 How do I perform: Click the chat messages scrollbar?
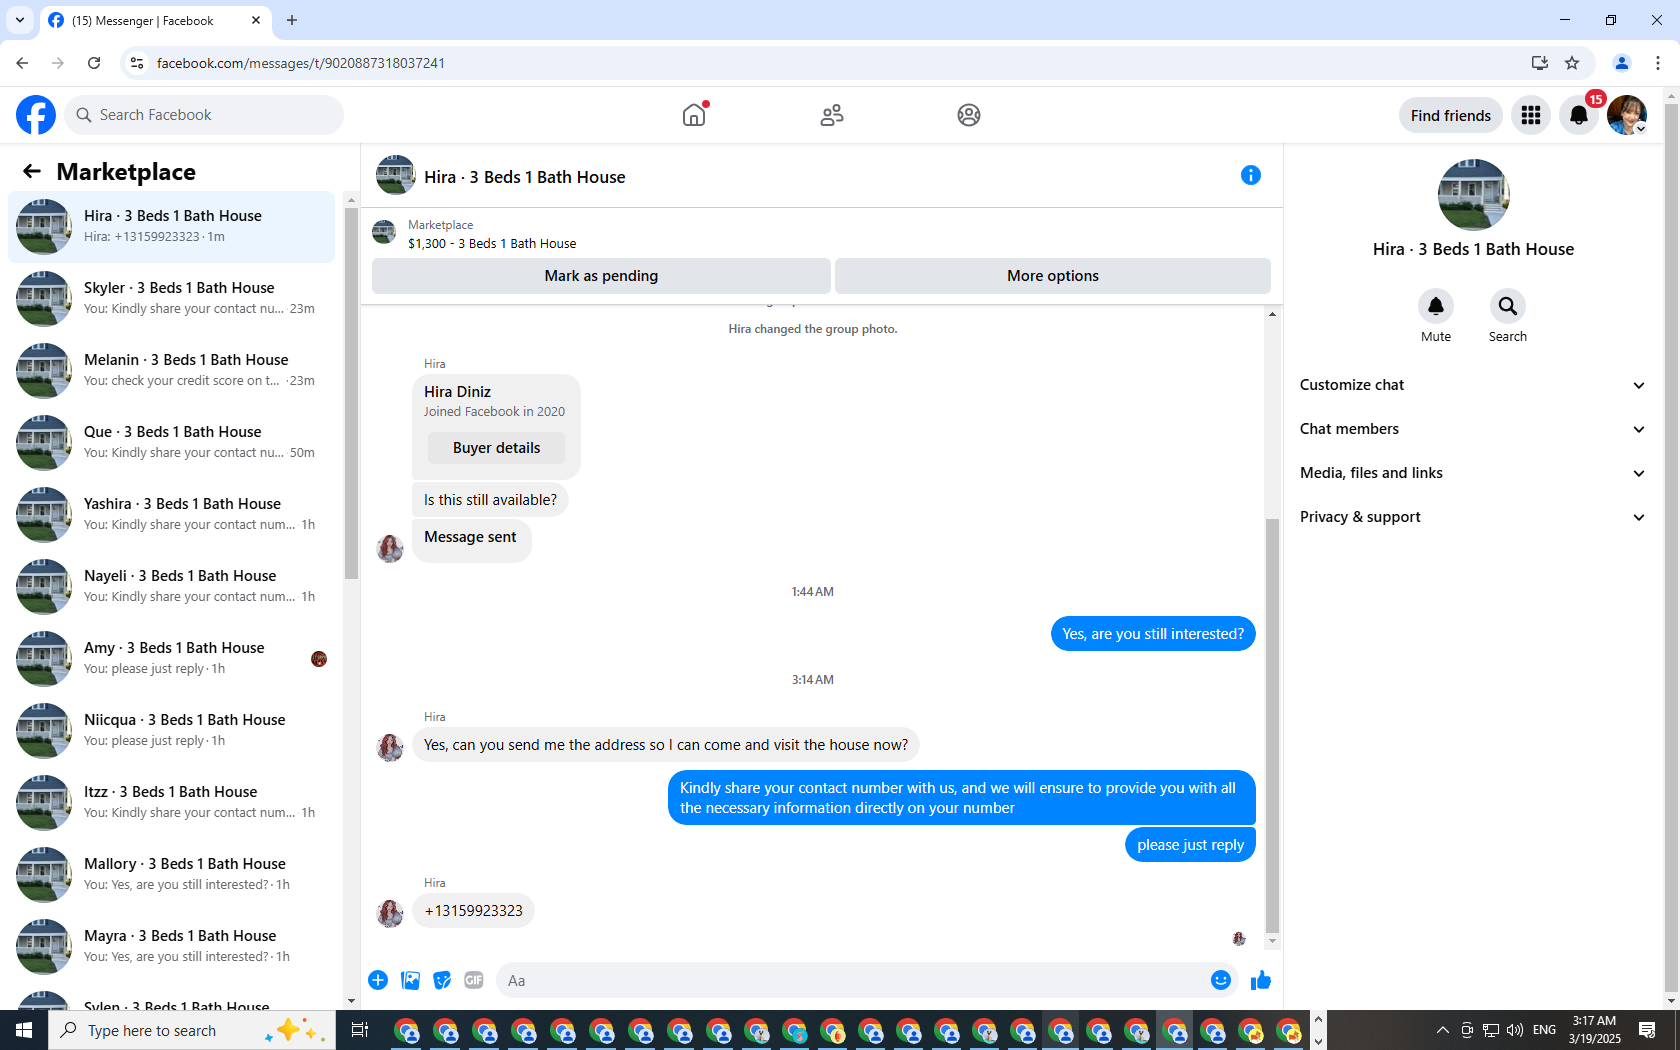click(x=1272, y=724)
